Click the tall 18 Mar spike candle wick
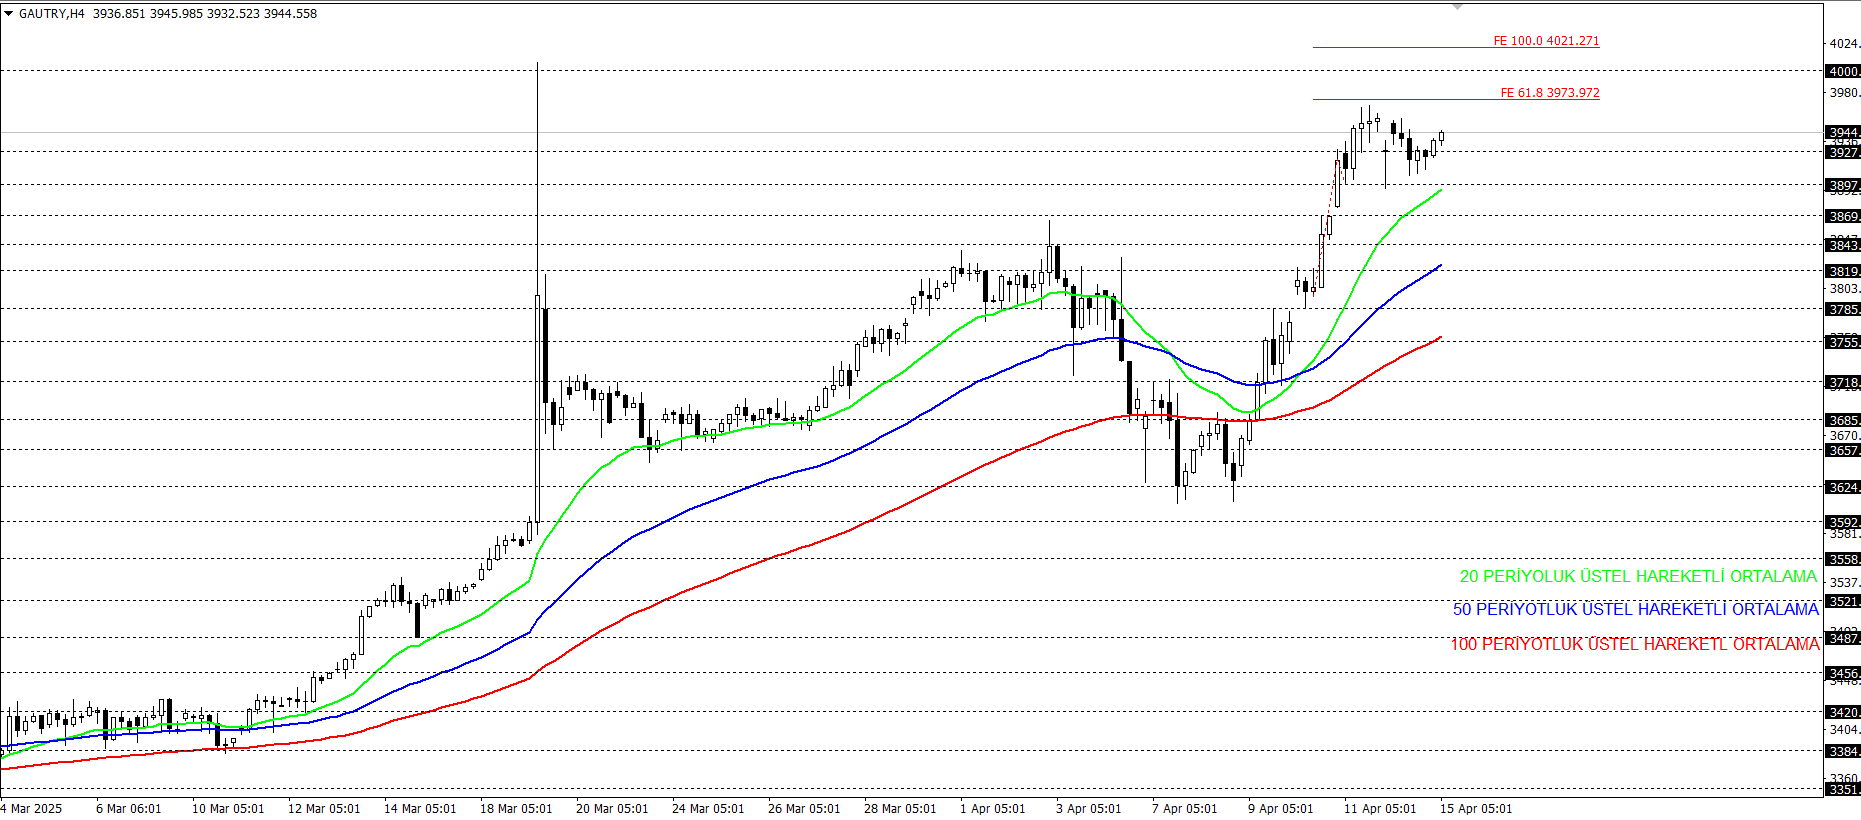 click(538, 180)
